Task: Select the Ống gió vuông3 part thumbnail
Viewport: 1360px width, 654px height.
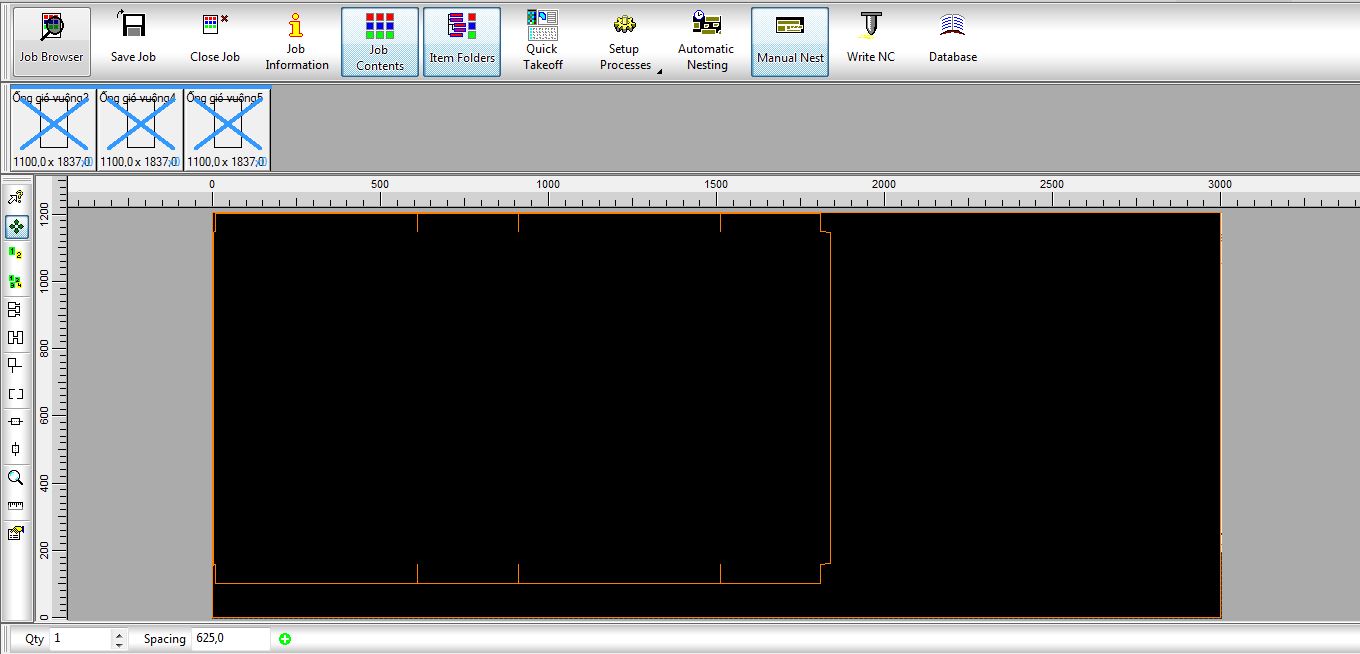Action: 53,128
